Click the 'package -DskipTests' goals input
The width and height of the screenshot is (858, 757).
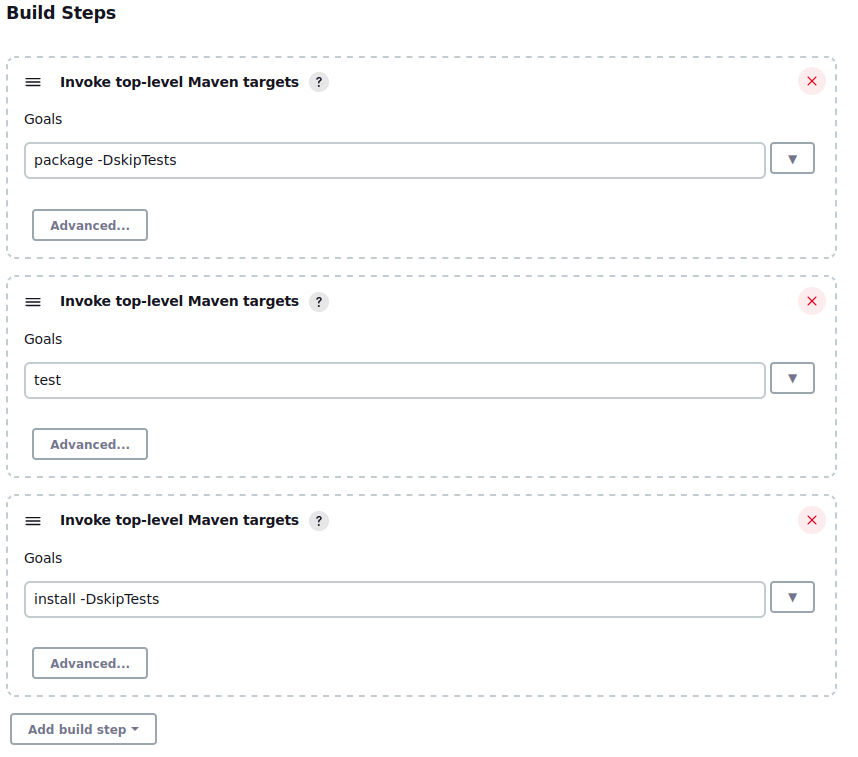[x=394, y=160]
